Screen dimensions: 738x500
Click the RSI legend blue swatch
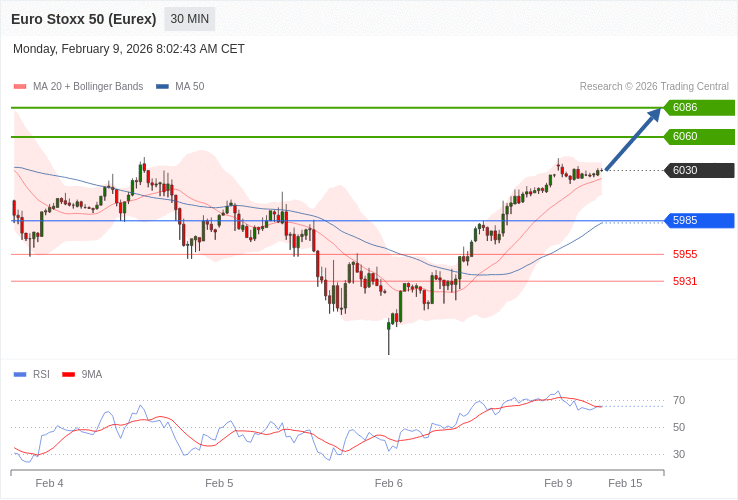pyautogui.click(x=20, y=375)
